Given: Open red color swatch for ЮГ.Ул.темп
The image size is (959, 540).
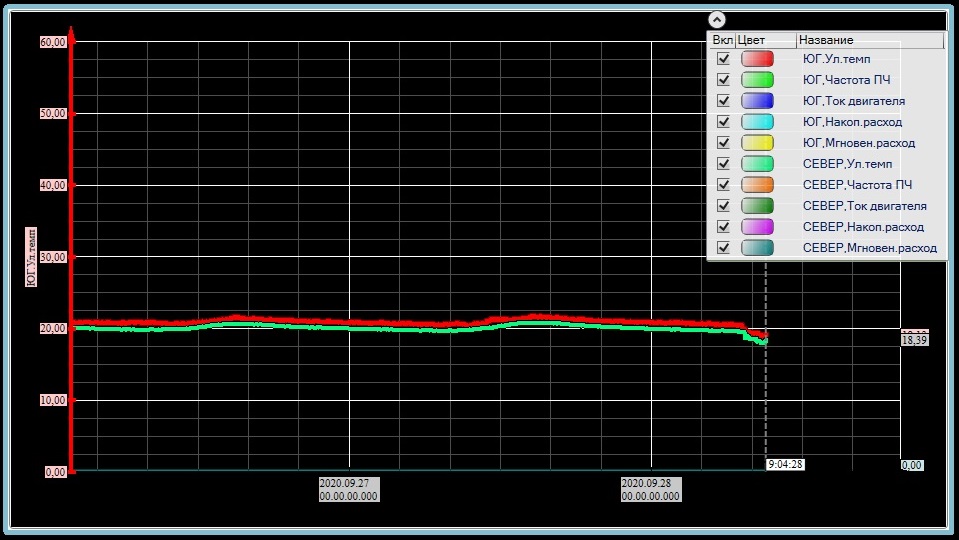Looking at the screenshot, I should tap(757, 59).
